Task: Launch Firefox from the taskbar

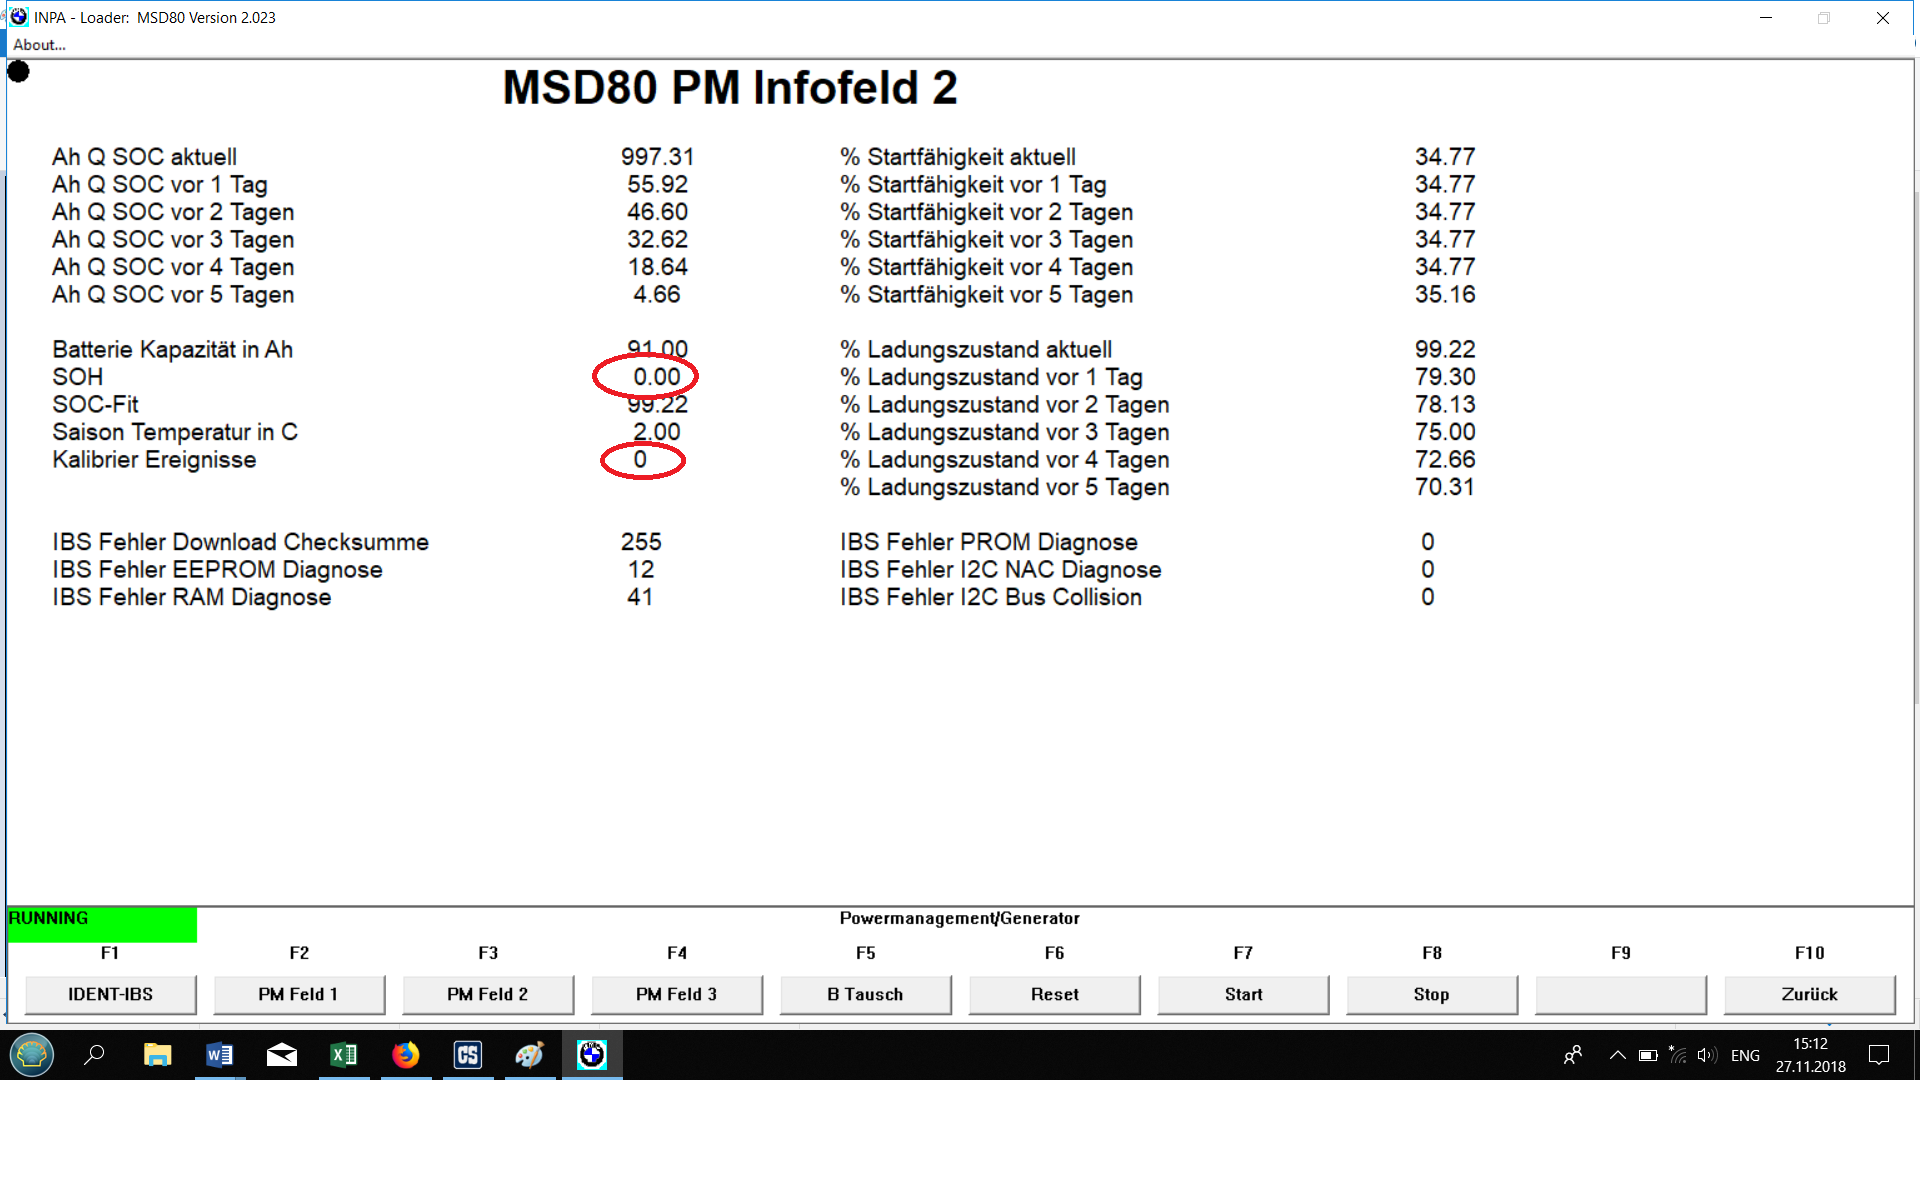Action: [405, 1055]
